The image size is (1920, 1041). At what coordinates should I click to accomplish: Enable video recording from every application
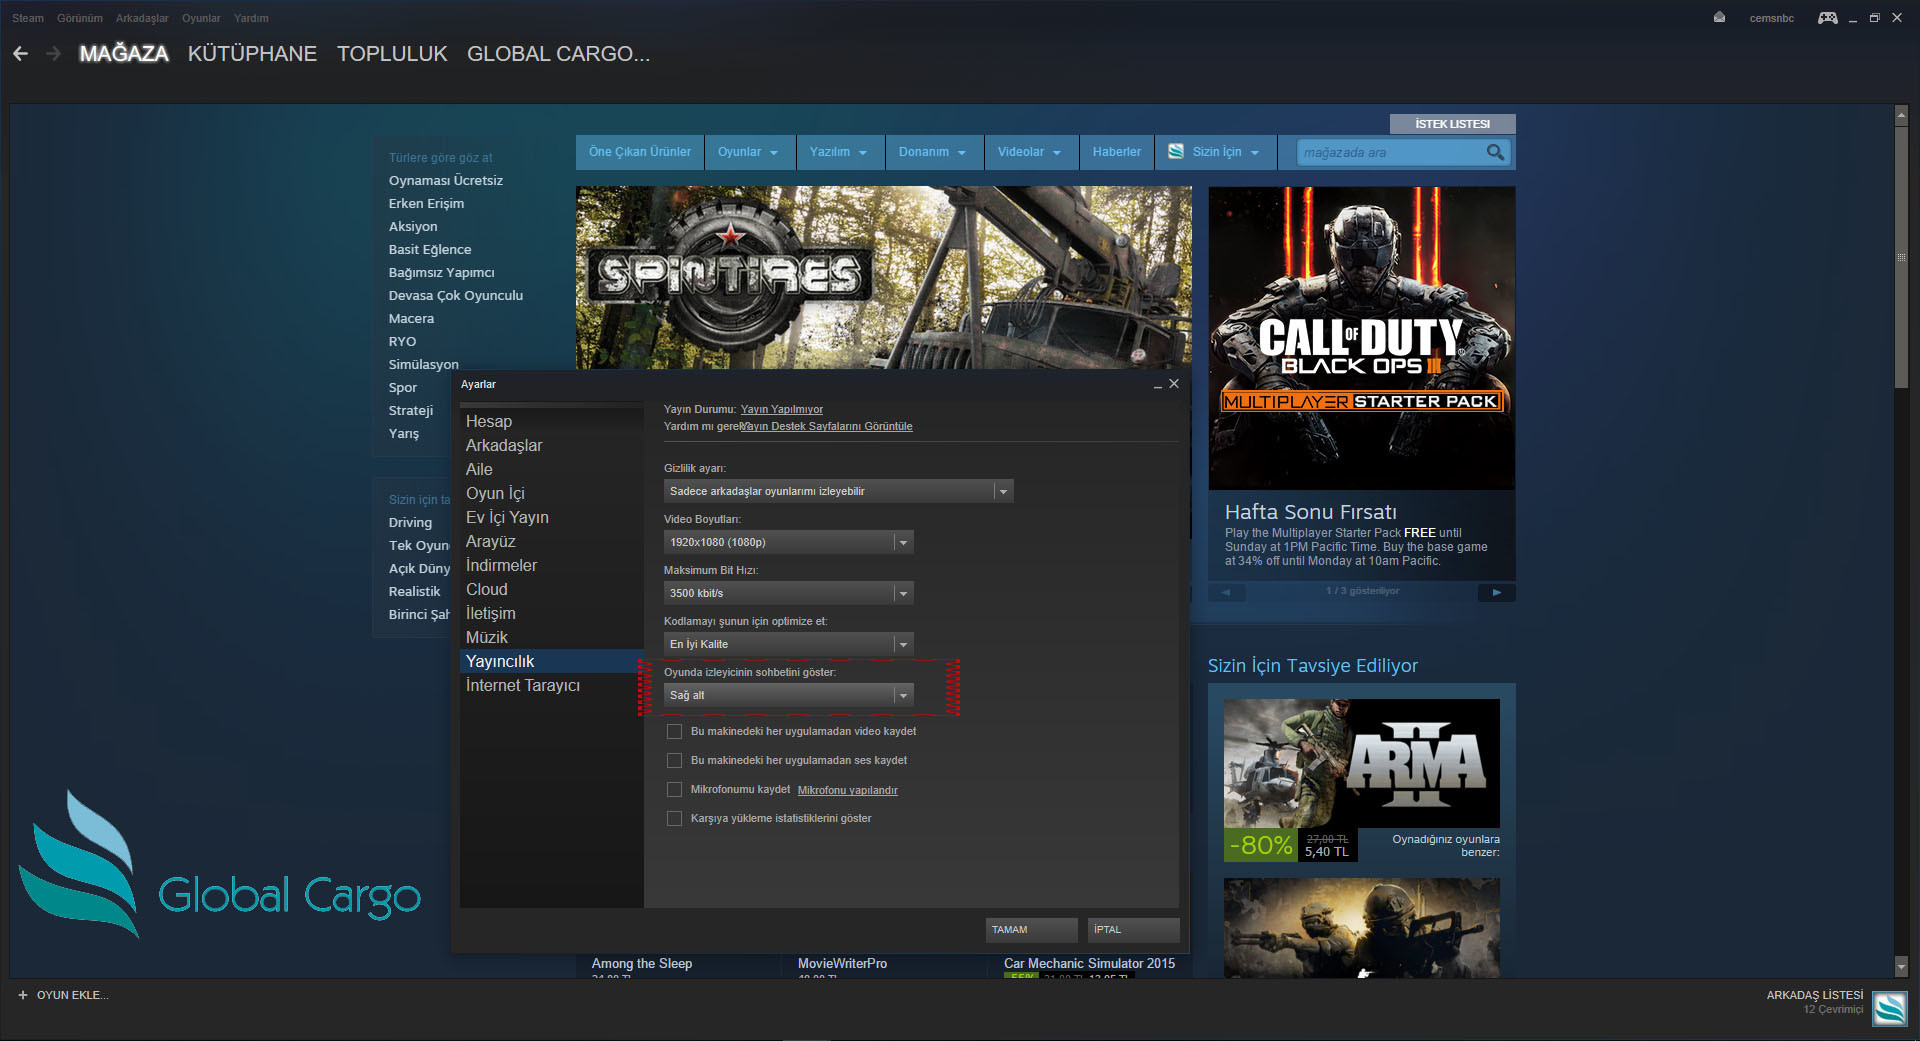[674, 732]
